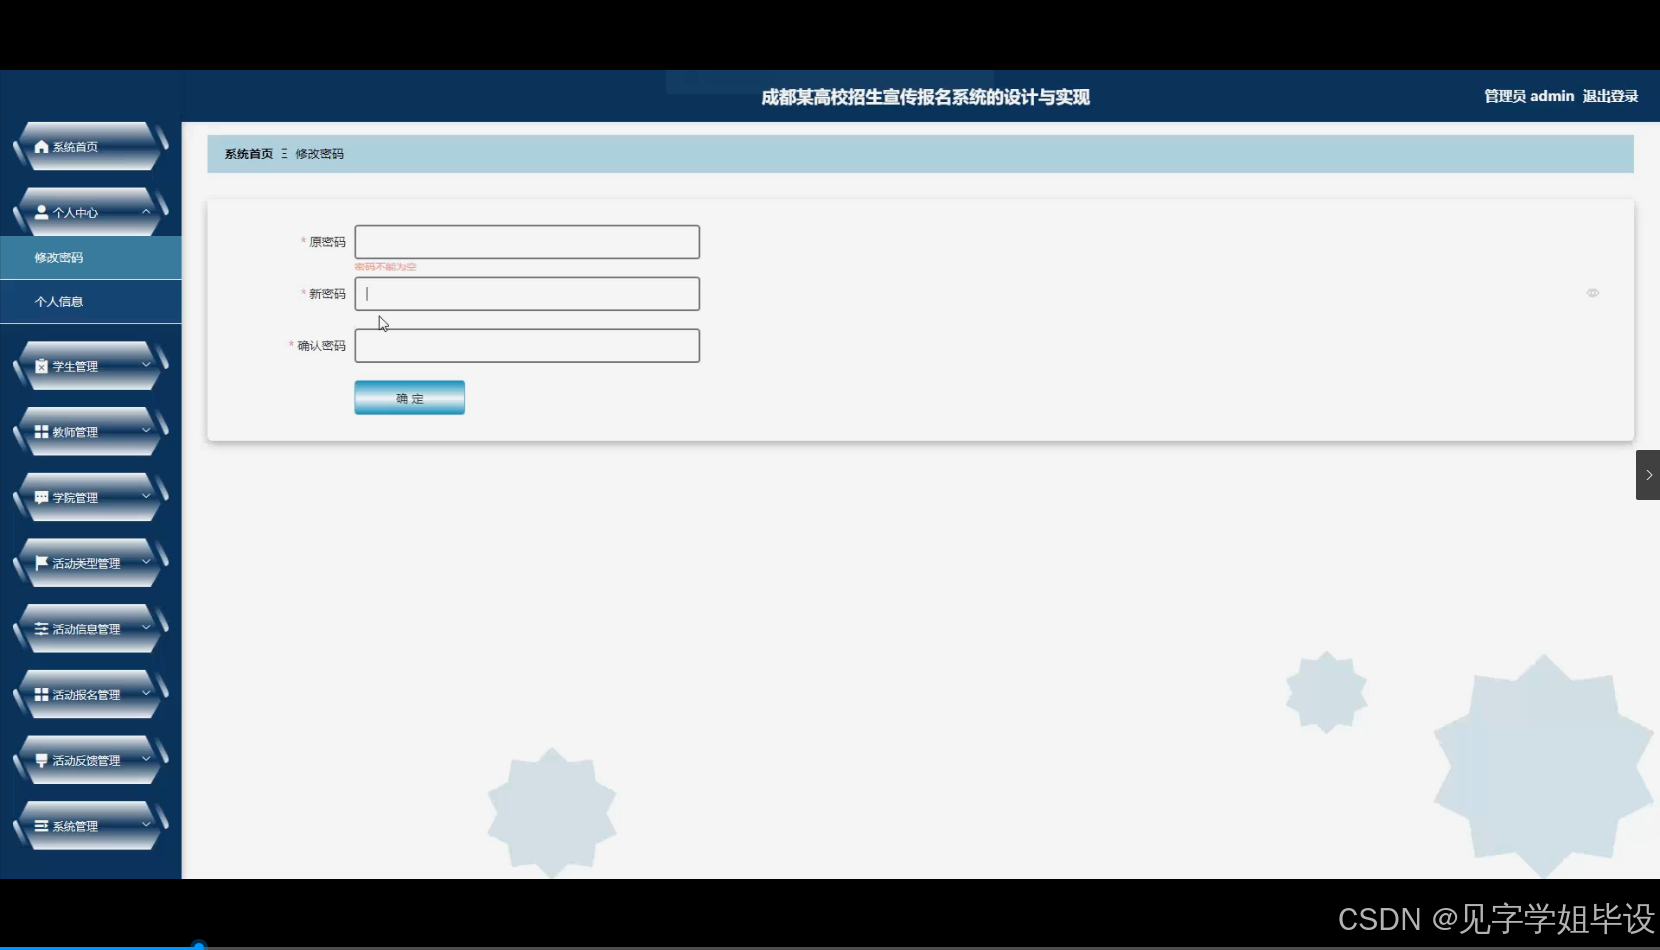Click the flag icon beside 活动类型管理
This screenshot has height=950, width=1660.
[41, 563]
